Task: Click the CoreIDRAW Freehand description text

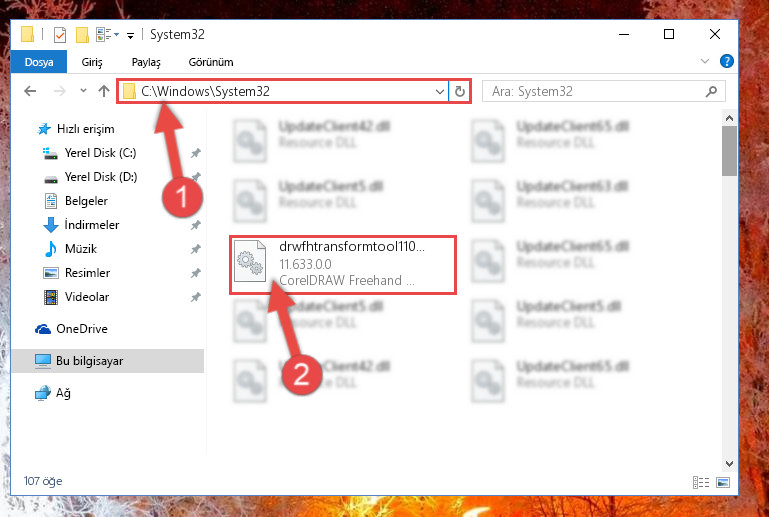Action: tap(347, 281)
